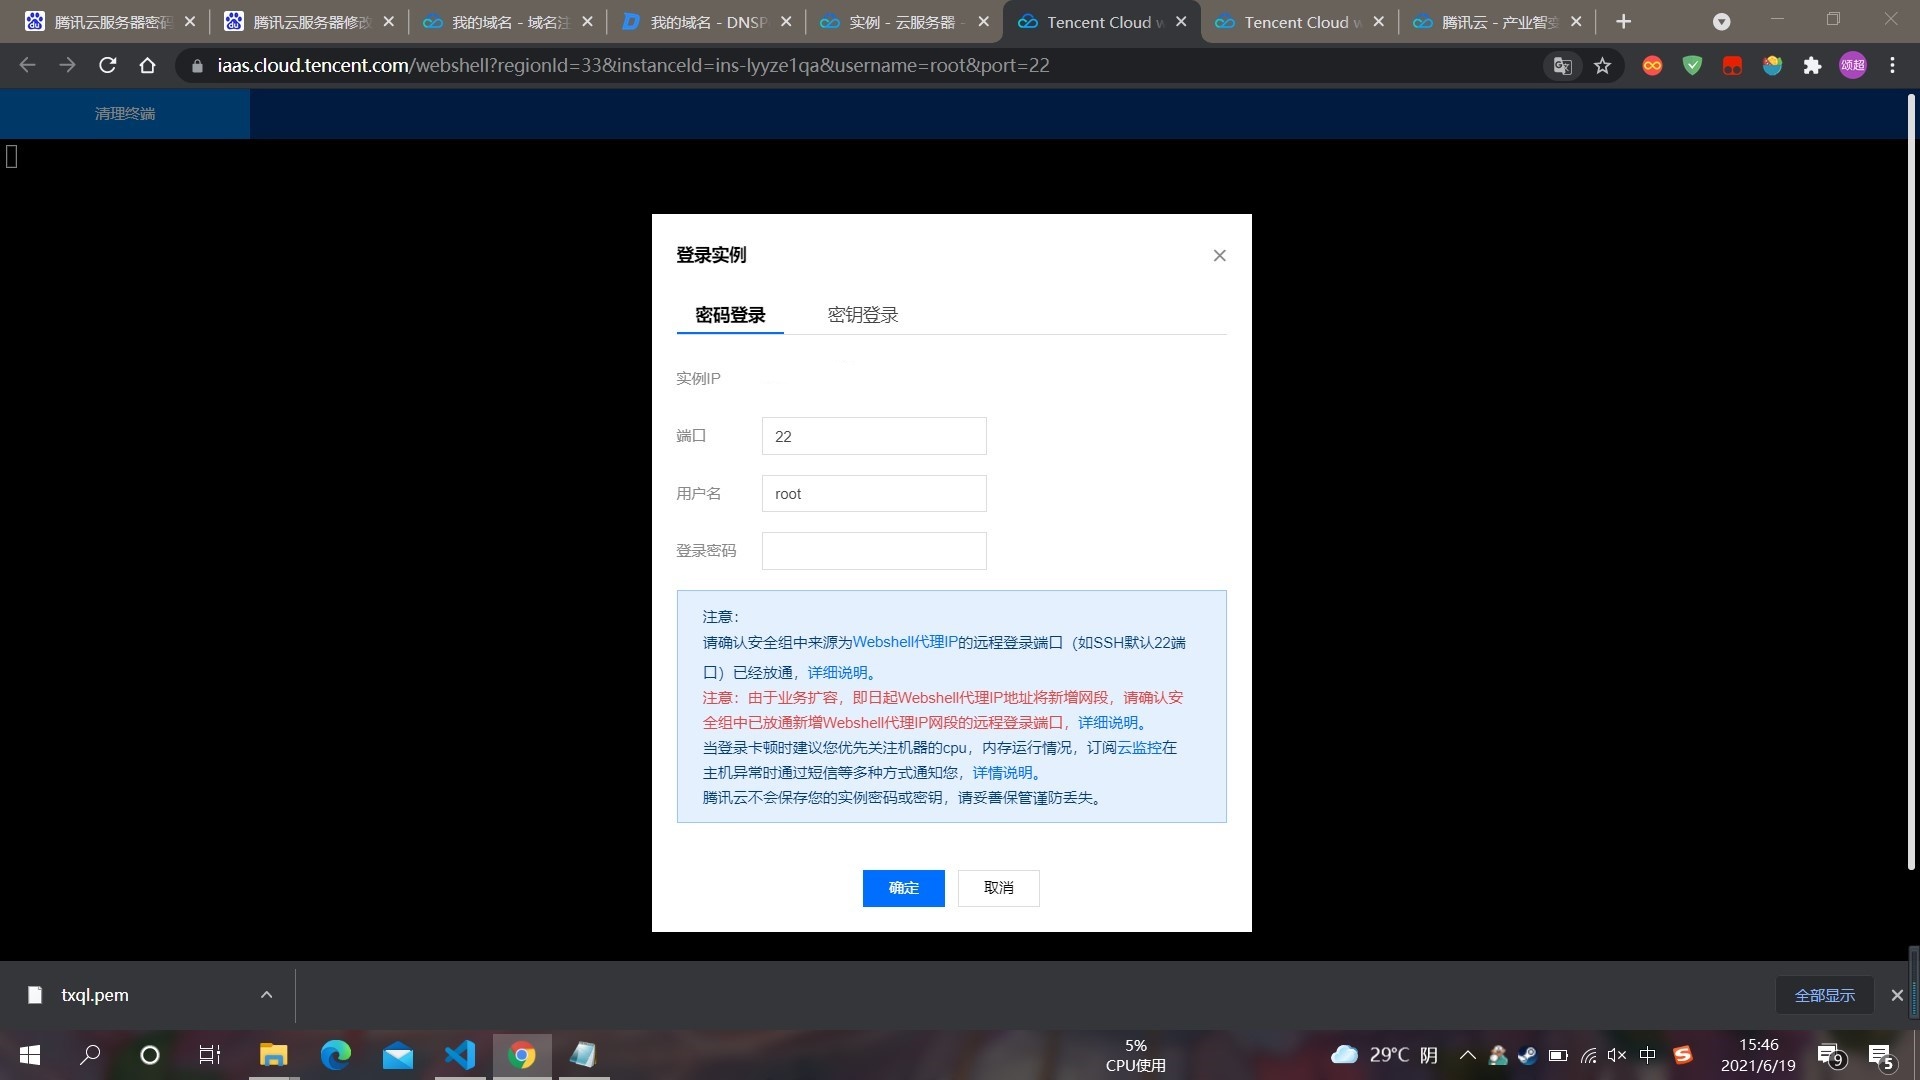Open Cortana circle icon

[150, 1055]
